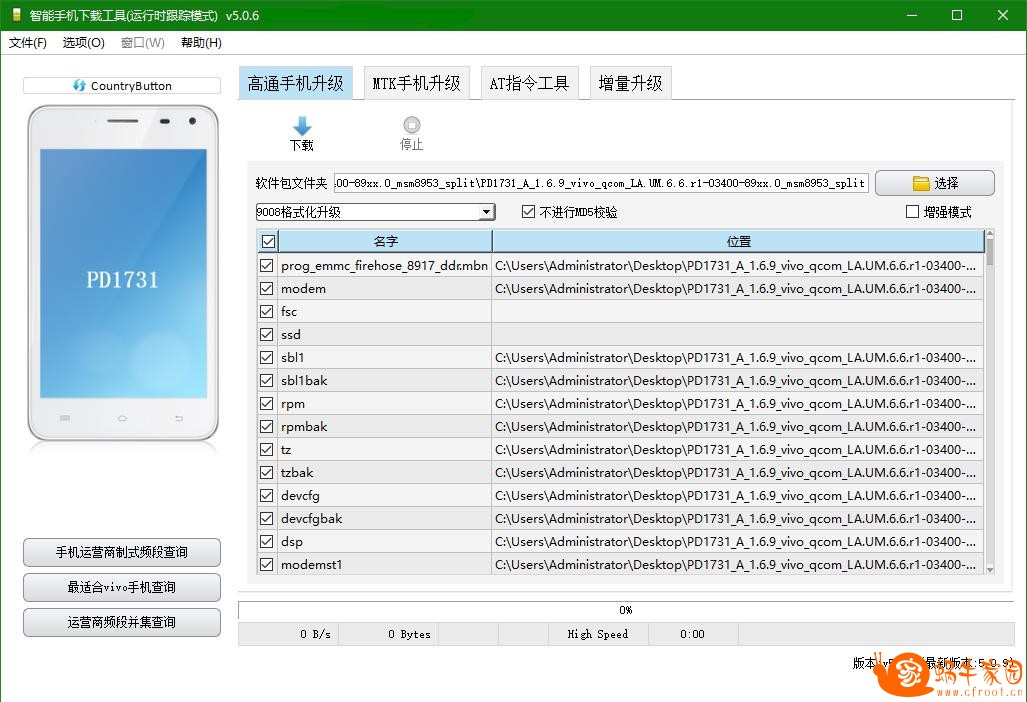Click the table vertical scrollbar thumb
1027x702 pixels.
click(990, 252)
